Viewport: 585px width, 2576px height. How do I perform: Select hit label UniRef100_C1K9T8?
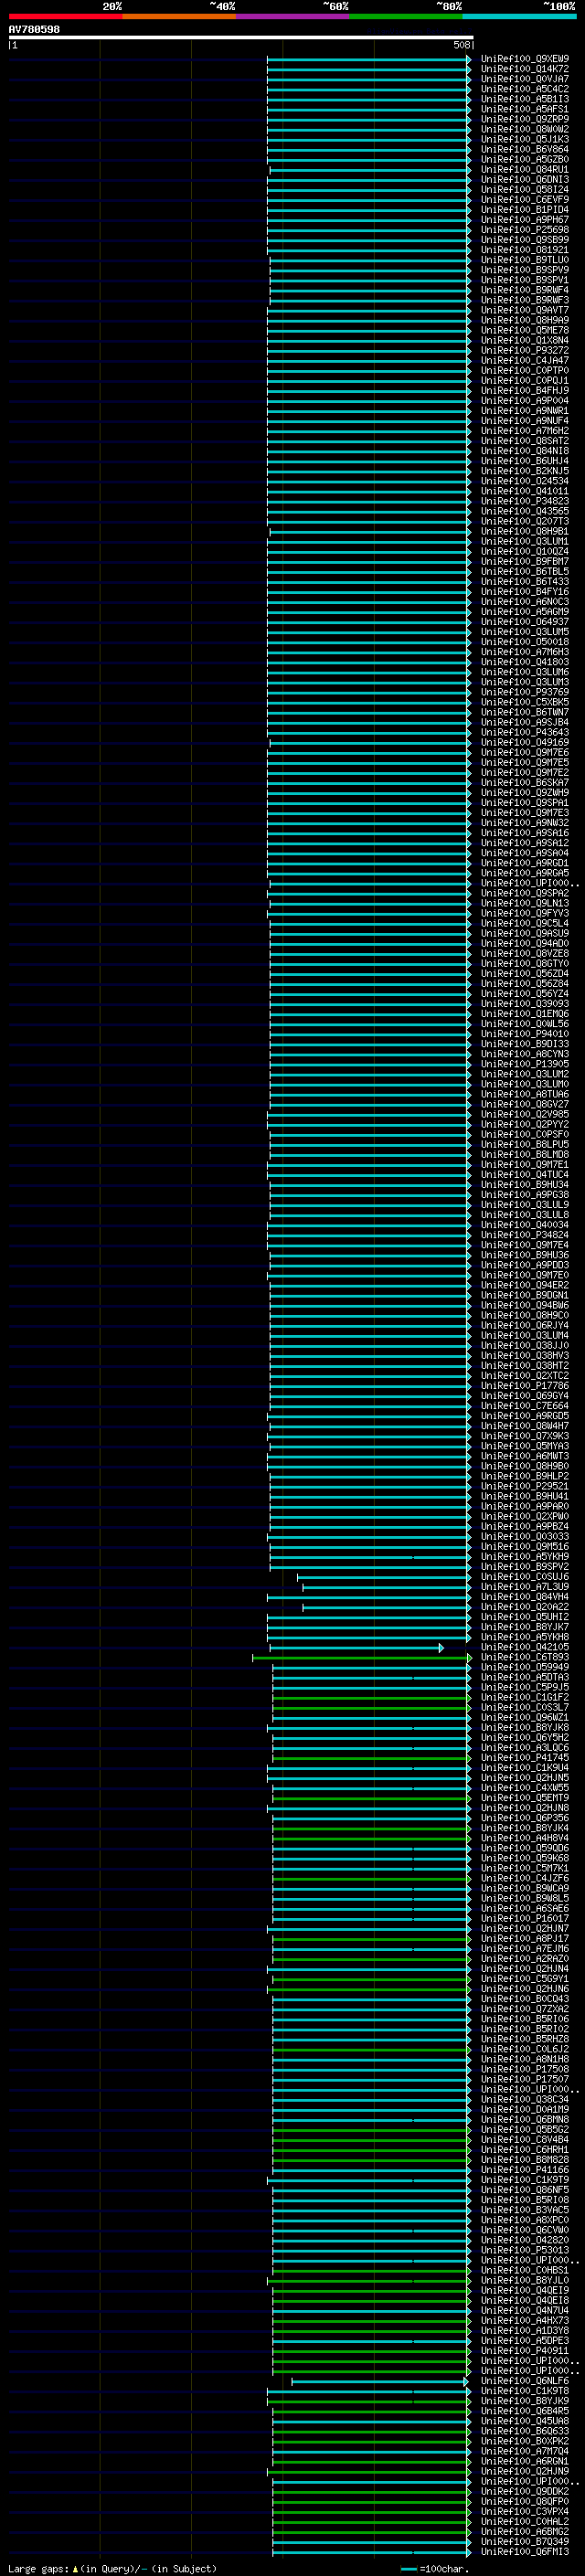tap(525, 2391)
